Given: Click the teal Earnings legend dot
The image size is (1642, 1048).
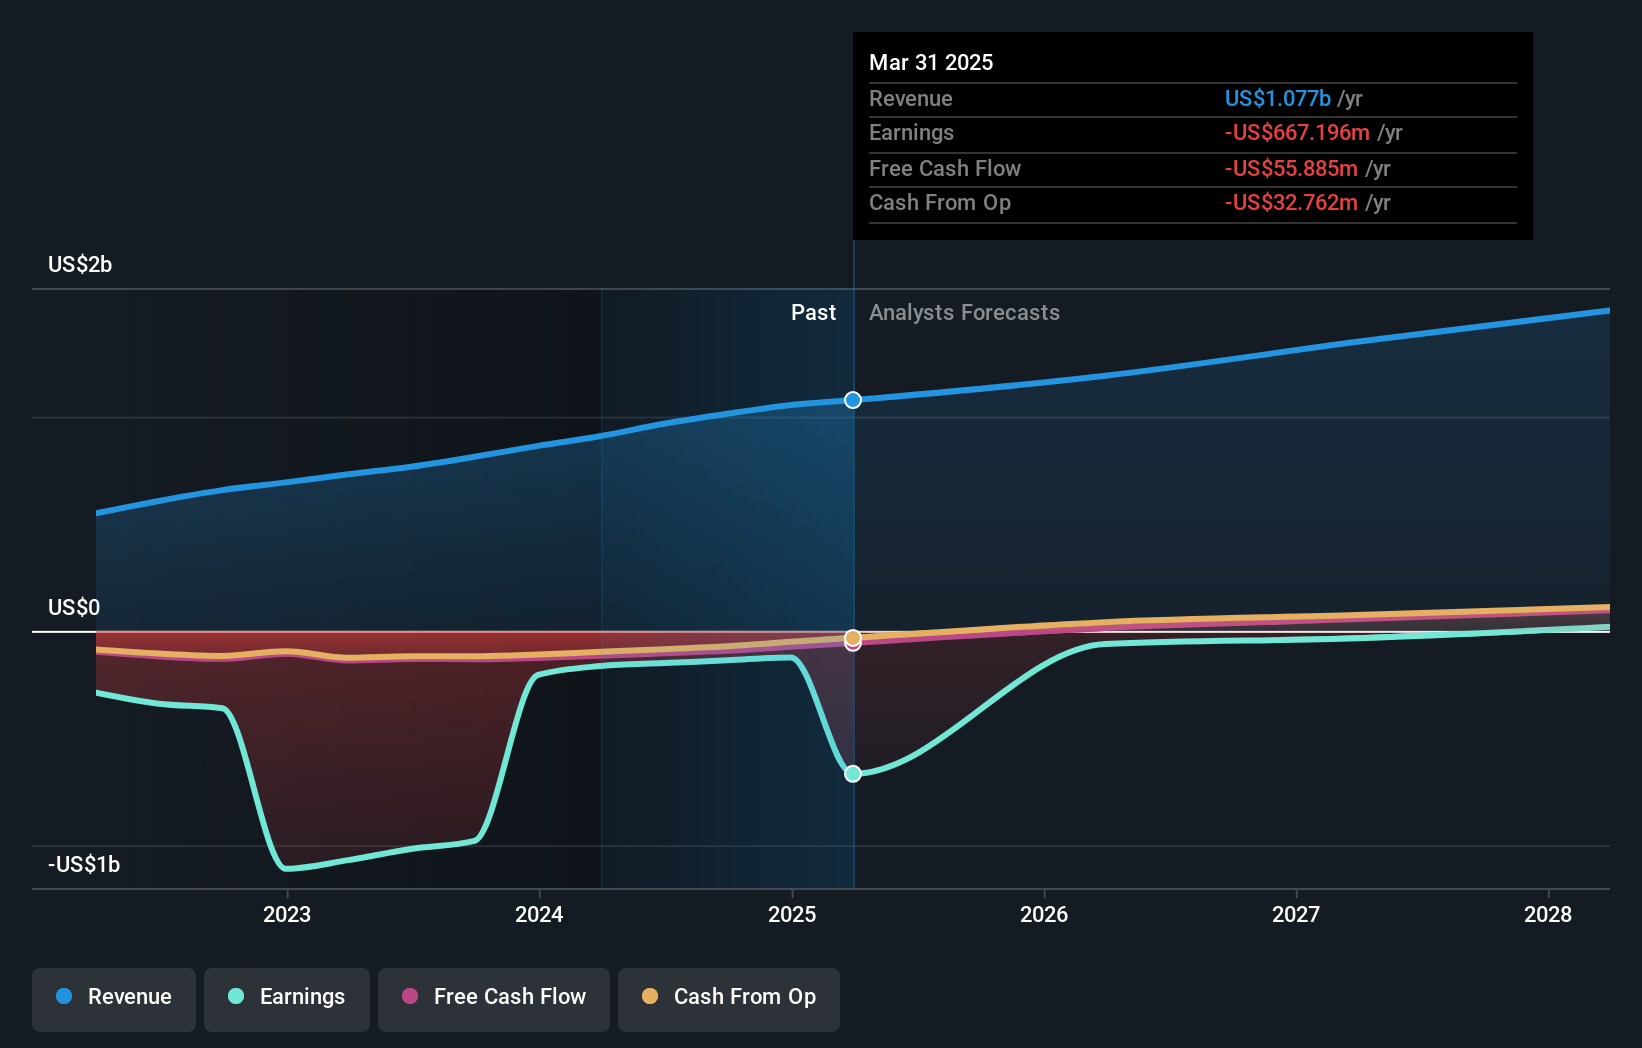Looking at the screenshot, I should click(236, 996).
